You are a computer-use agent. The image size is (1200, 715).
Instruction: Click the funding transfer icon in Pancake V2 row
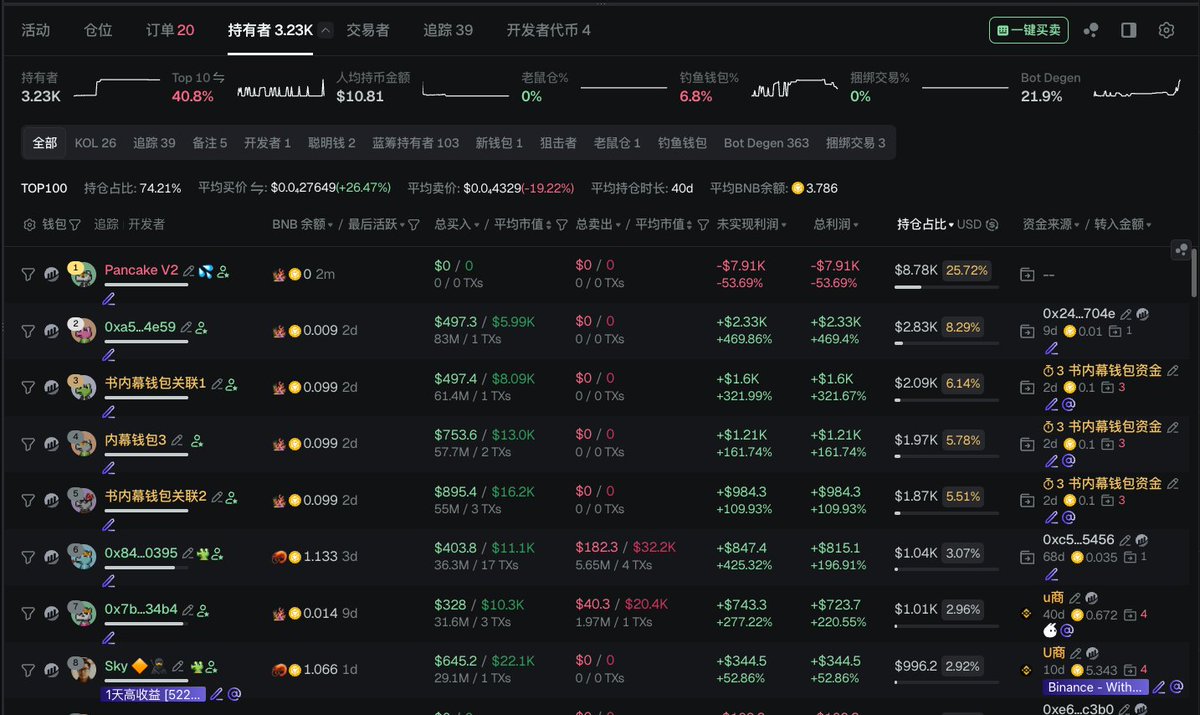click(1027, 274)
